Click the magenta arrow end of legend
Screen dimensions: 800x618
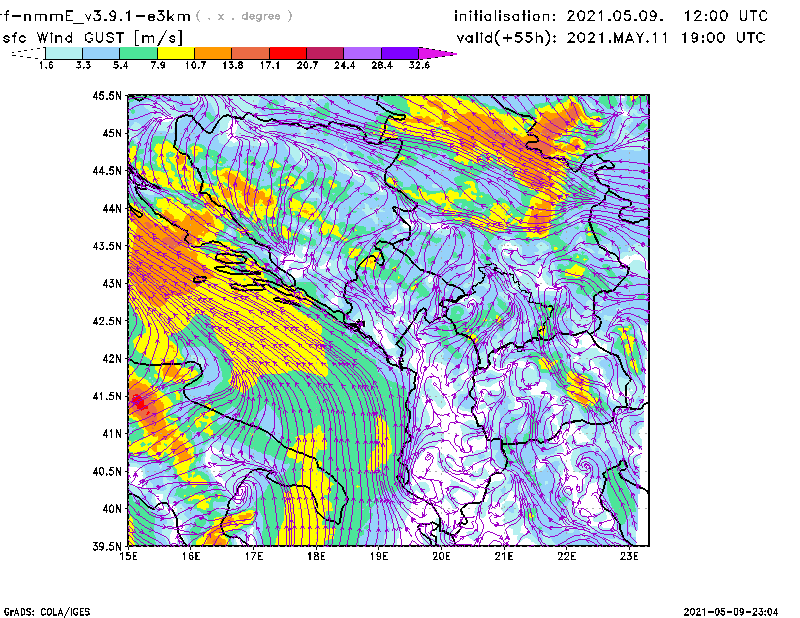tap(437, 53)
